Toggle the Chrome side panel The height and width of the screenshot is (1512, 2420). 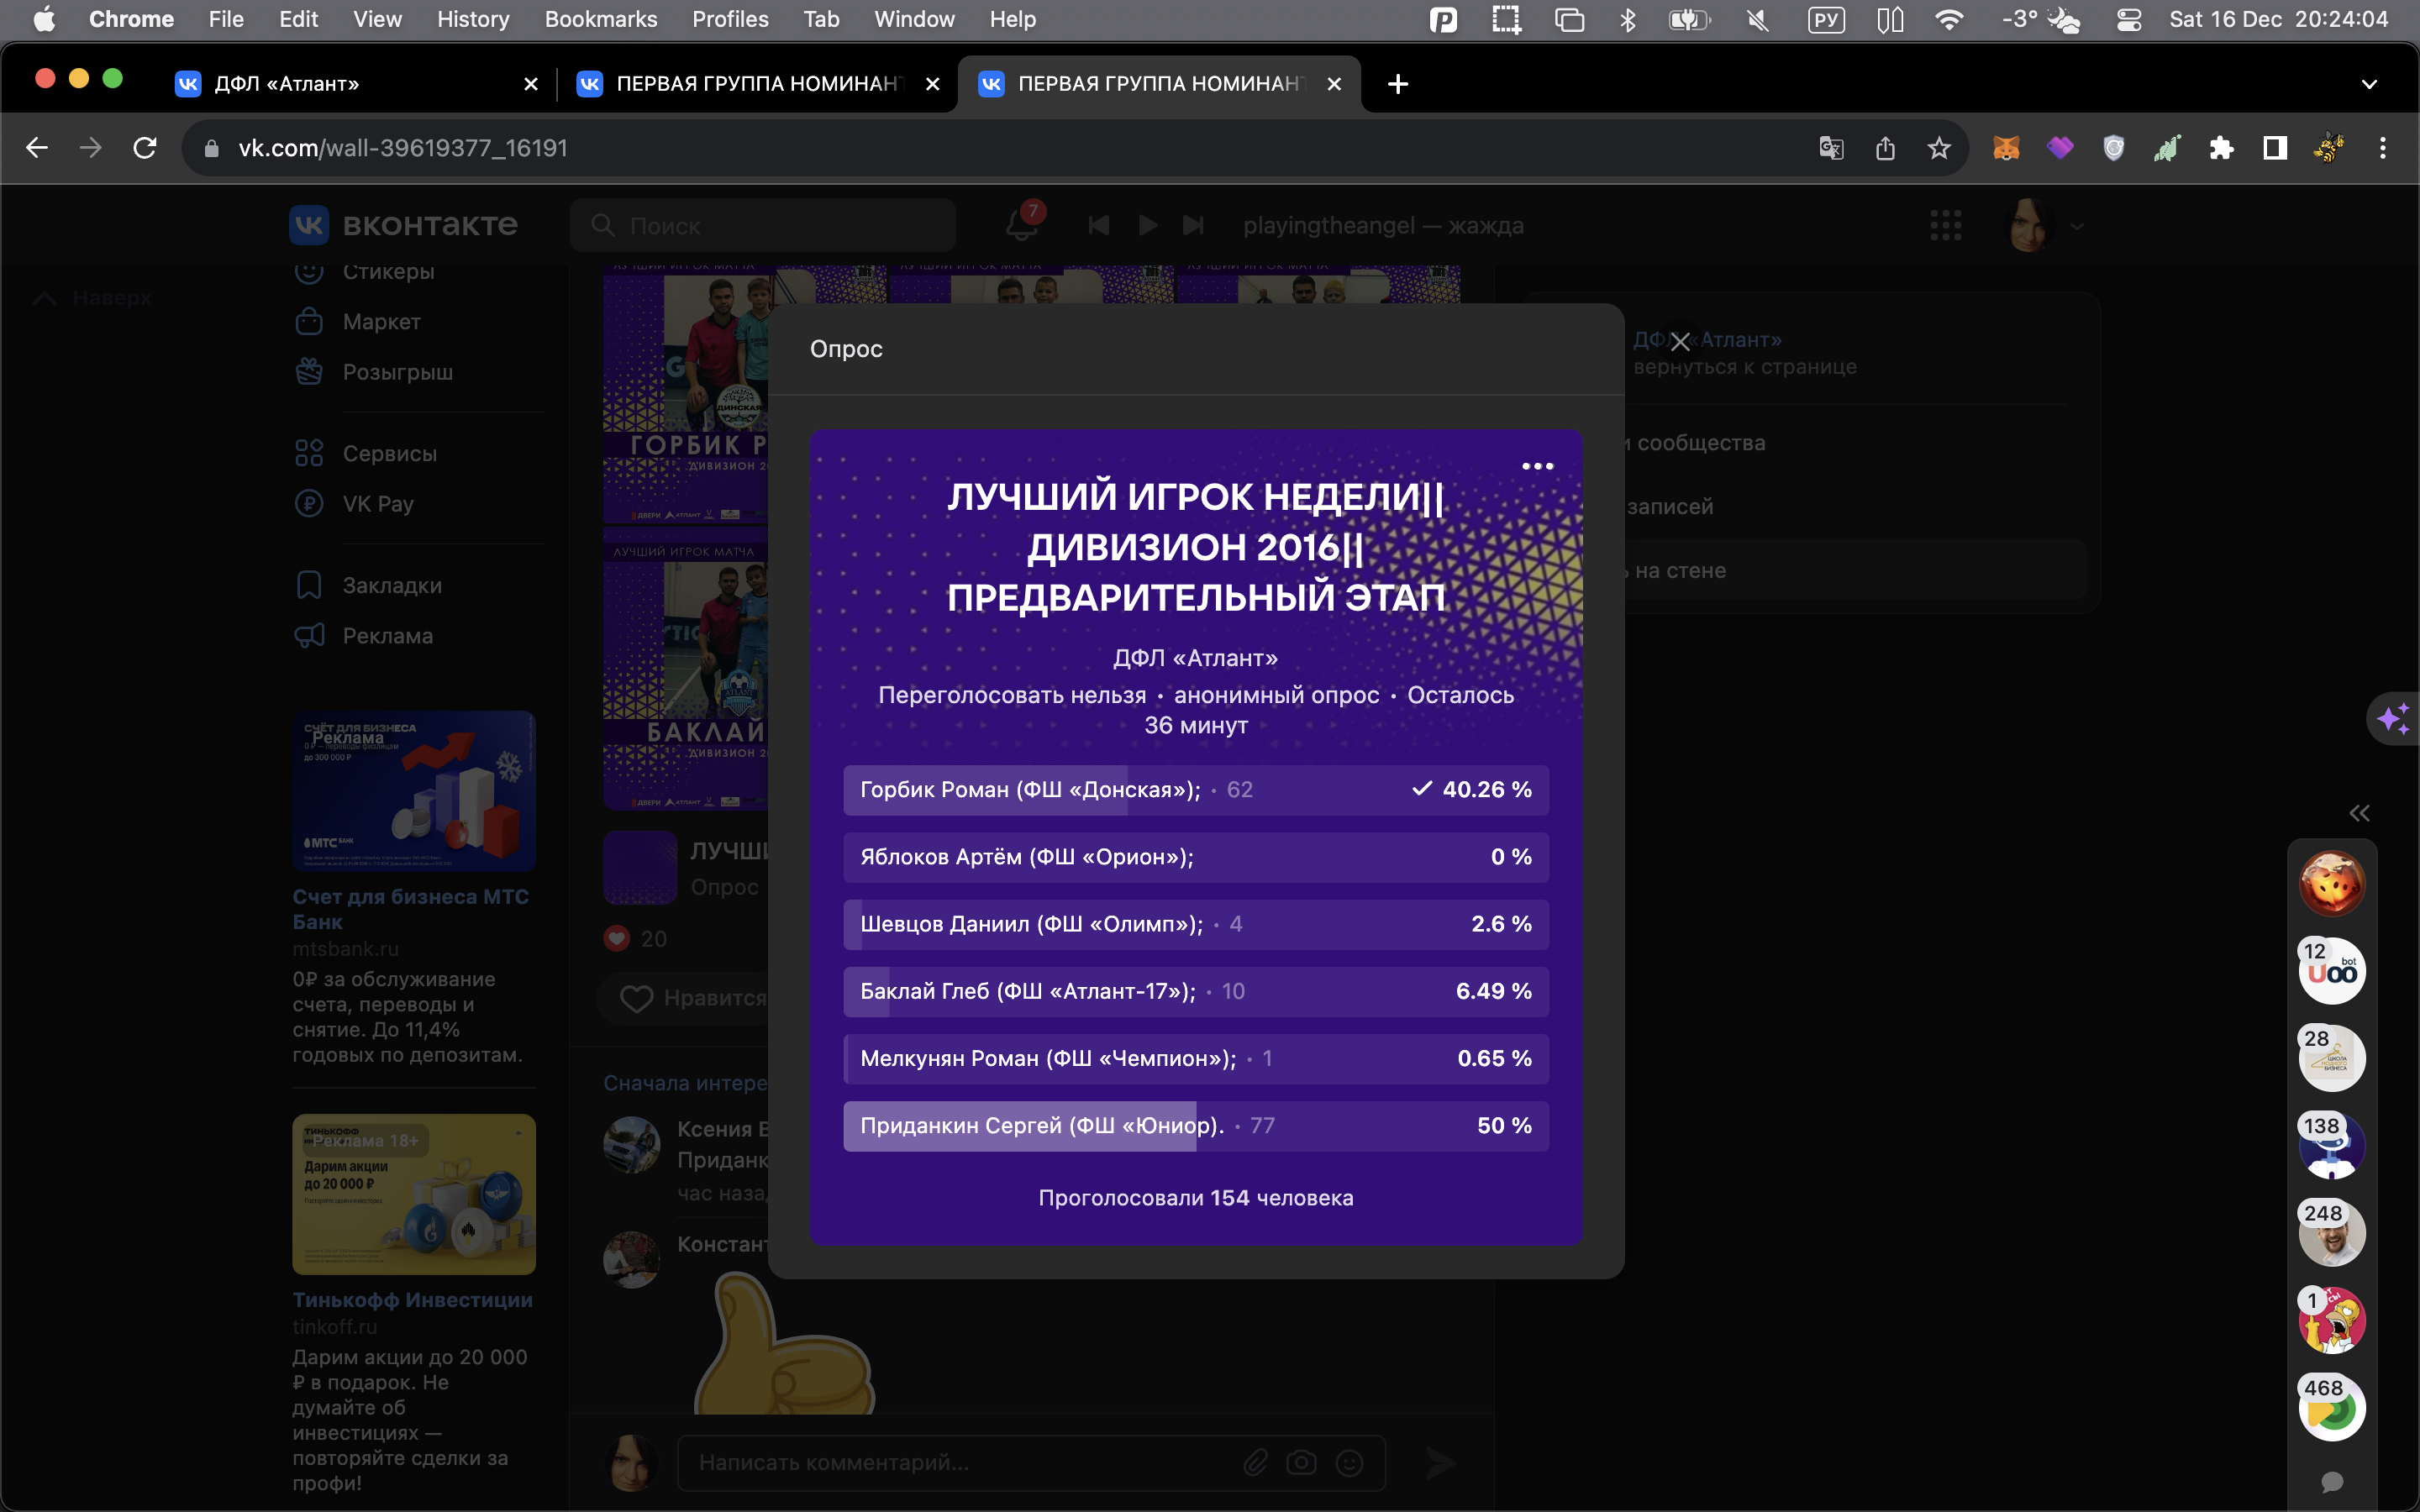point(2275,148)
